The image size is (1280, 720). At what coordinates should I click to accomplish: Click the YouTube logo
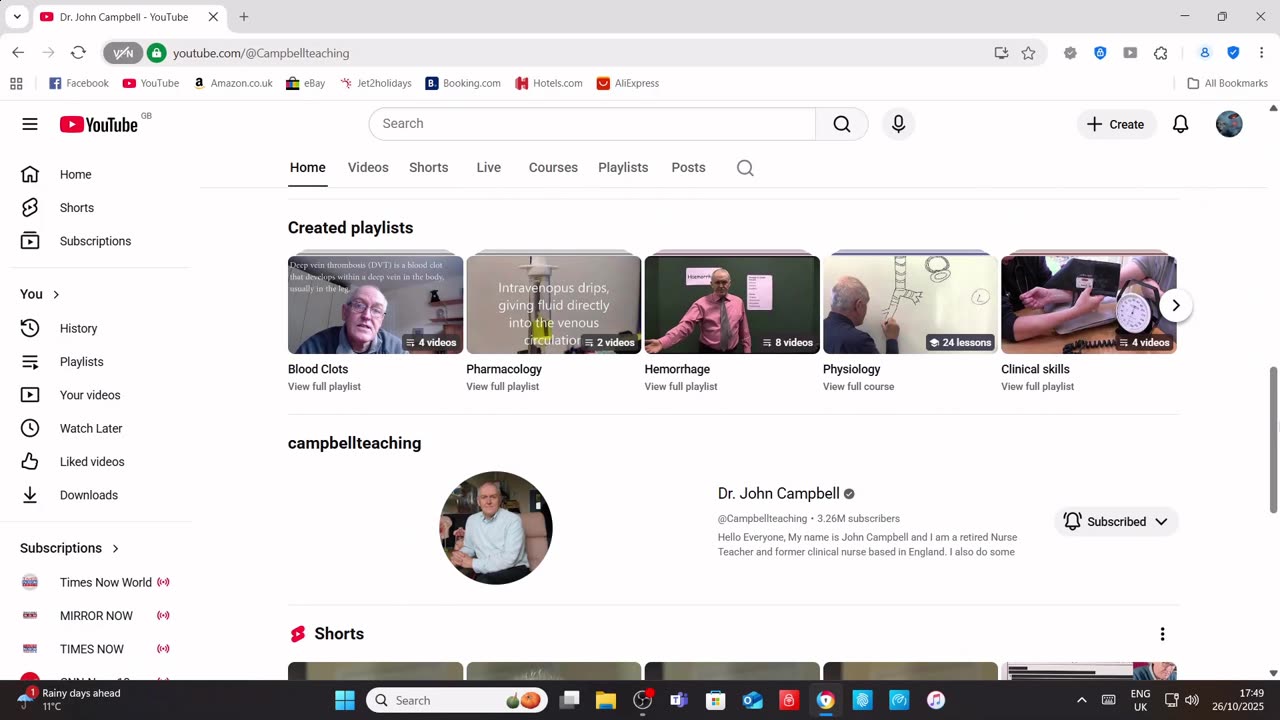[99, 124]
